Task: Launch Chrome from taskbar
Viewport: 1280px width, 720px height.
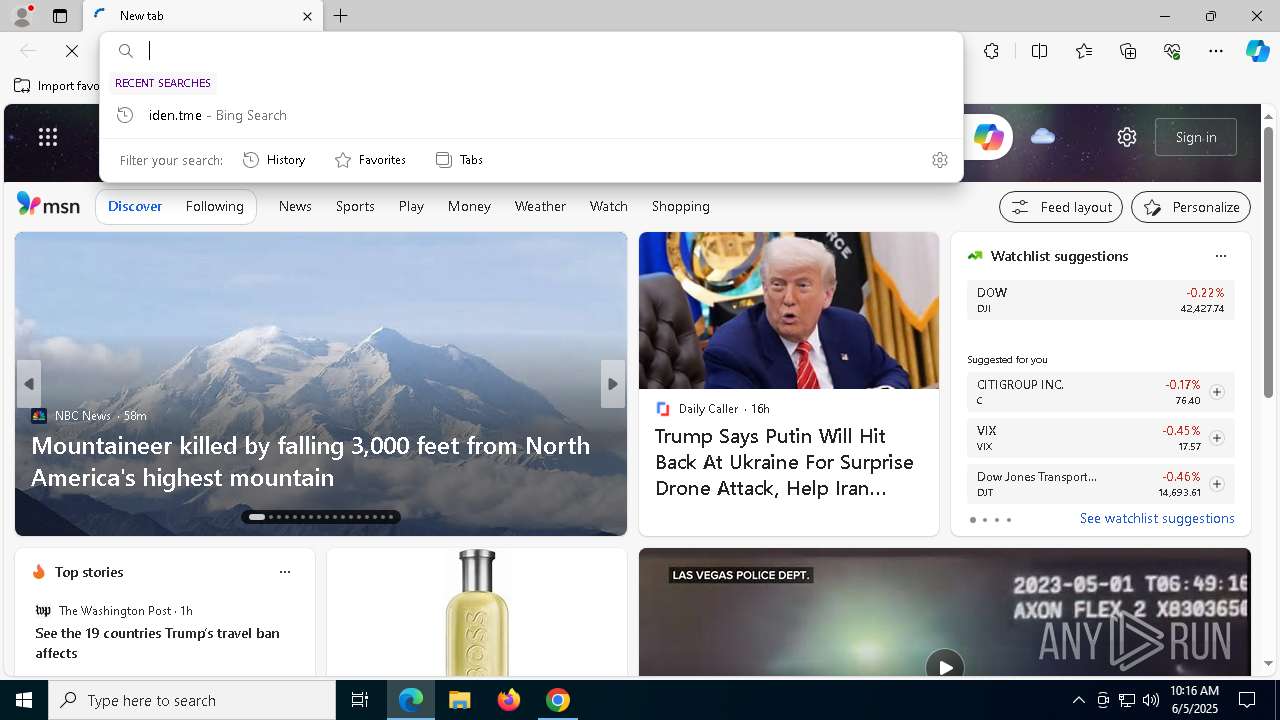Action: click(558, 700)
